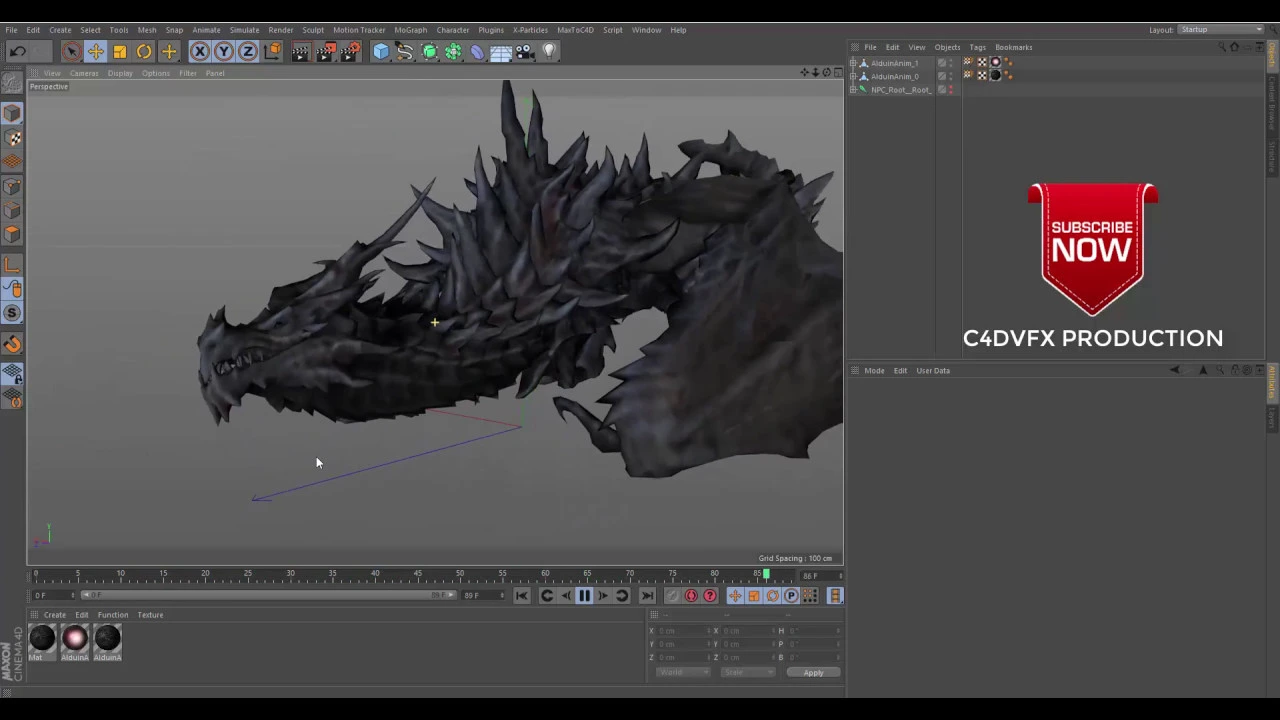Viewport: 1280px width, 720px height.
Task: Click the search icon in Object Manager
Action: click(x=1222, y=47)
